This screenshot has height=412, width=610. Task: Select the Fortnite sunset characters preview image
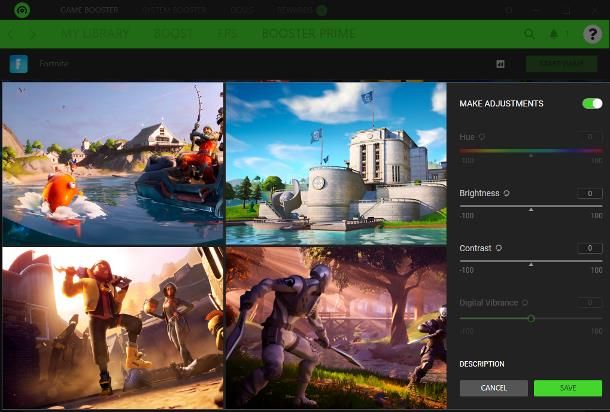pyautogui.click(x=113, y=328)
